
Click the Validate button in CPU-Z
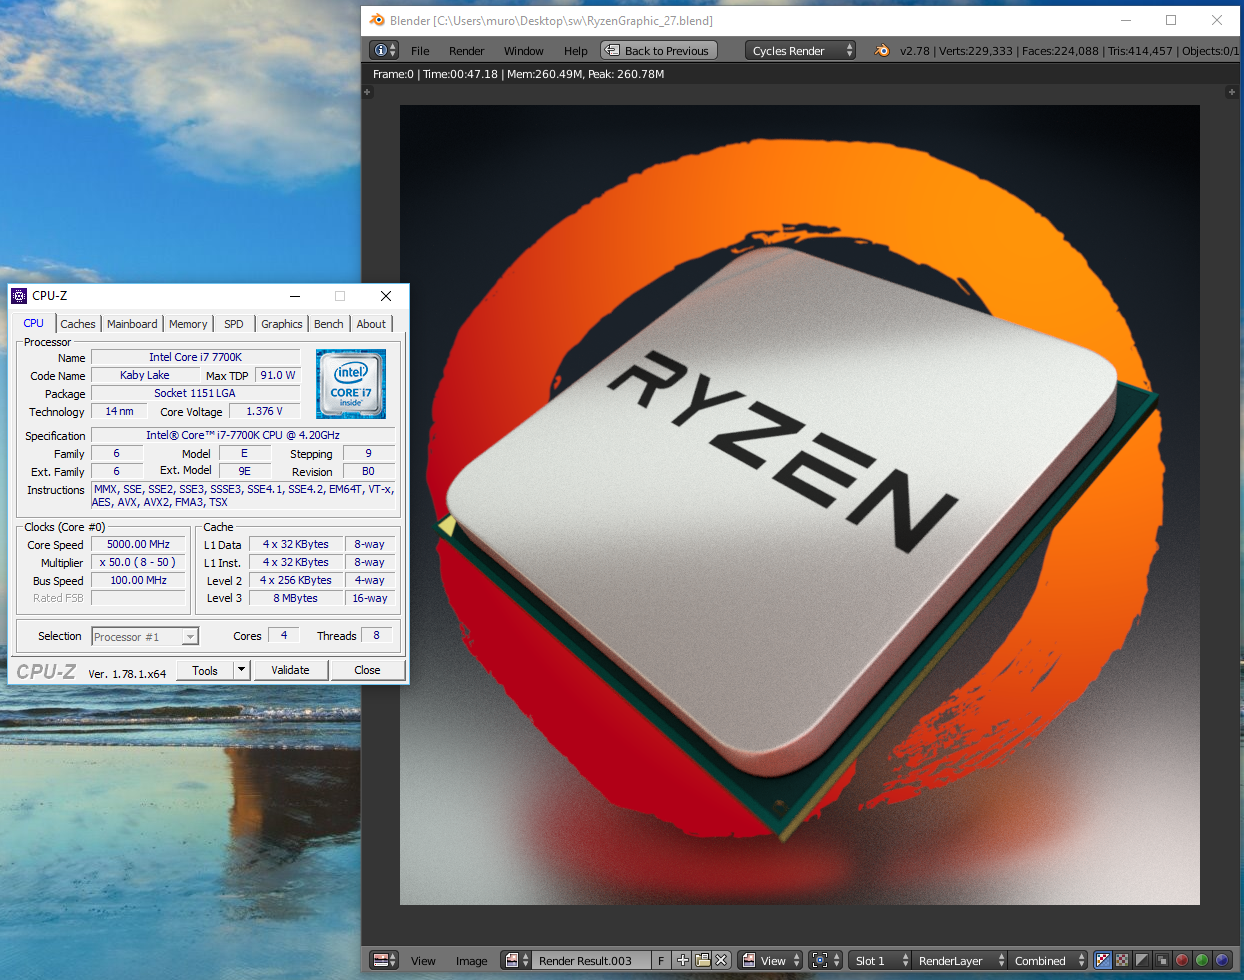290,670
